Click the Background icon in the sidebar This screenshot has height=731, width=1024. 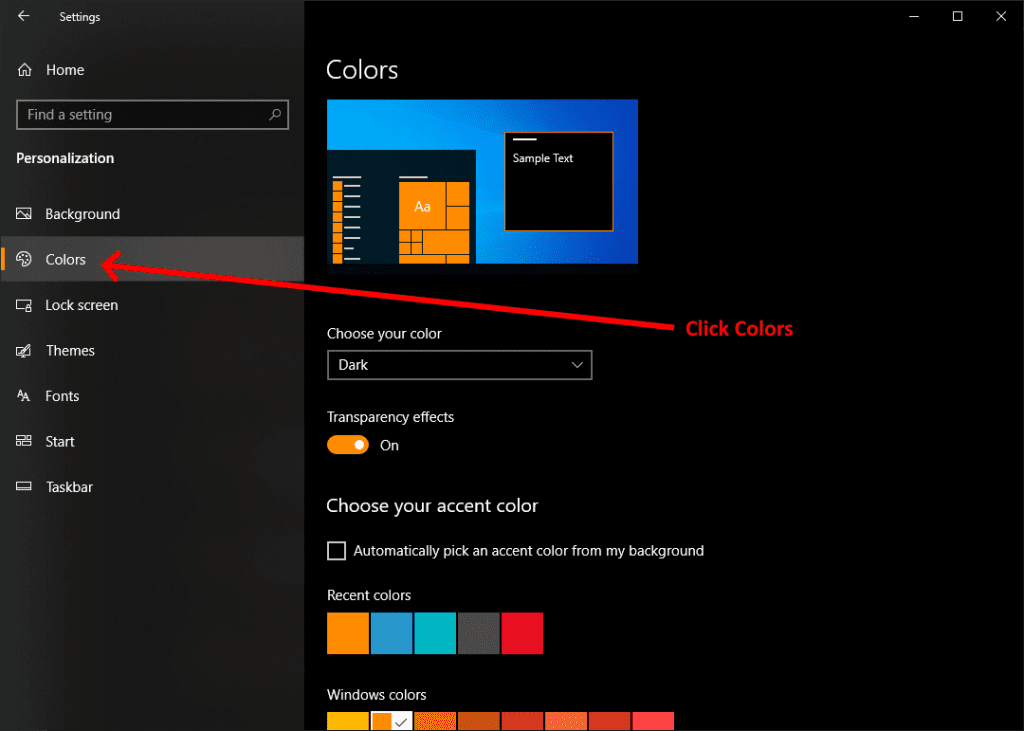[x=22, y=213]
